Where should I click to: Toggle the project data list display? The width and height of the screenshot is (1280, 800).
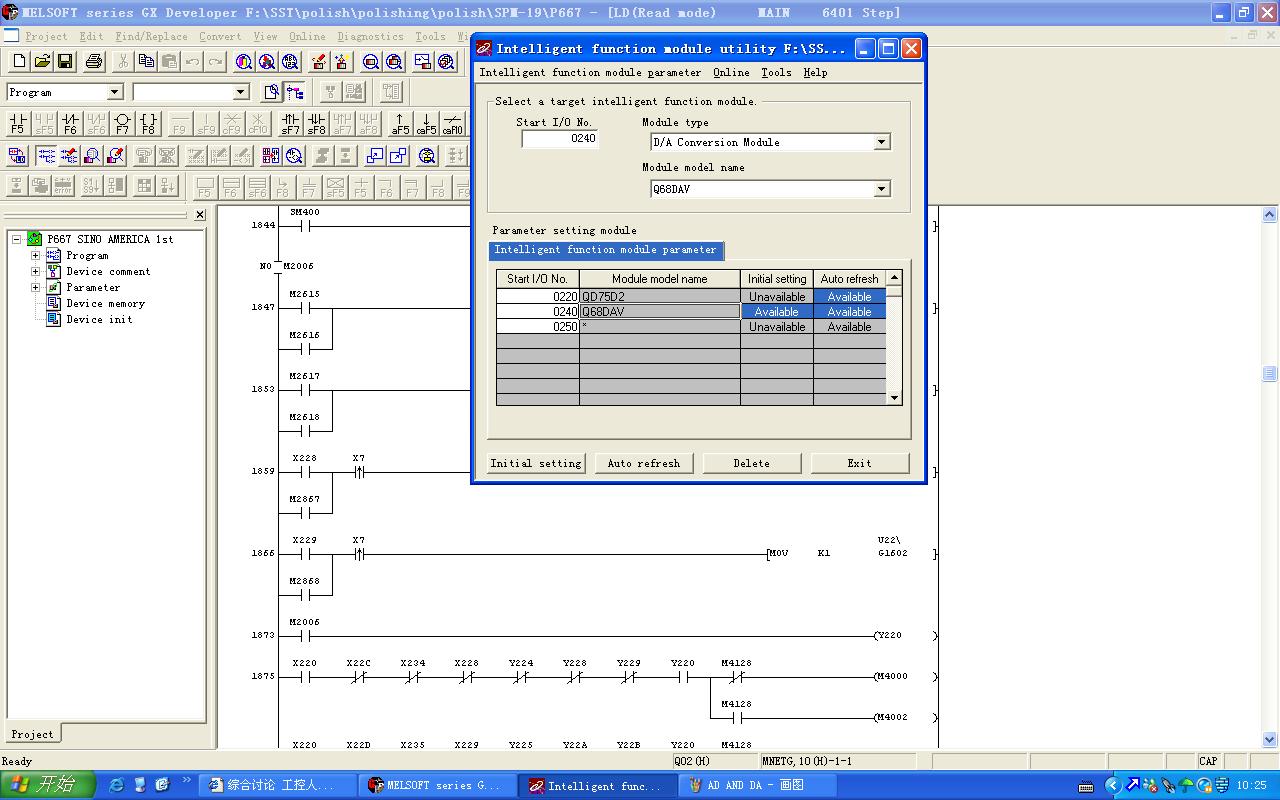pos(295,92)
